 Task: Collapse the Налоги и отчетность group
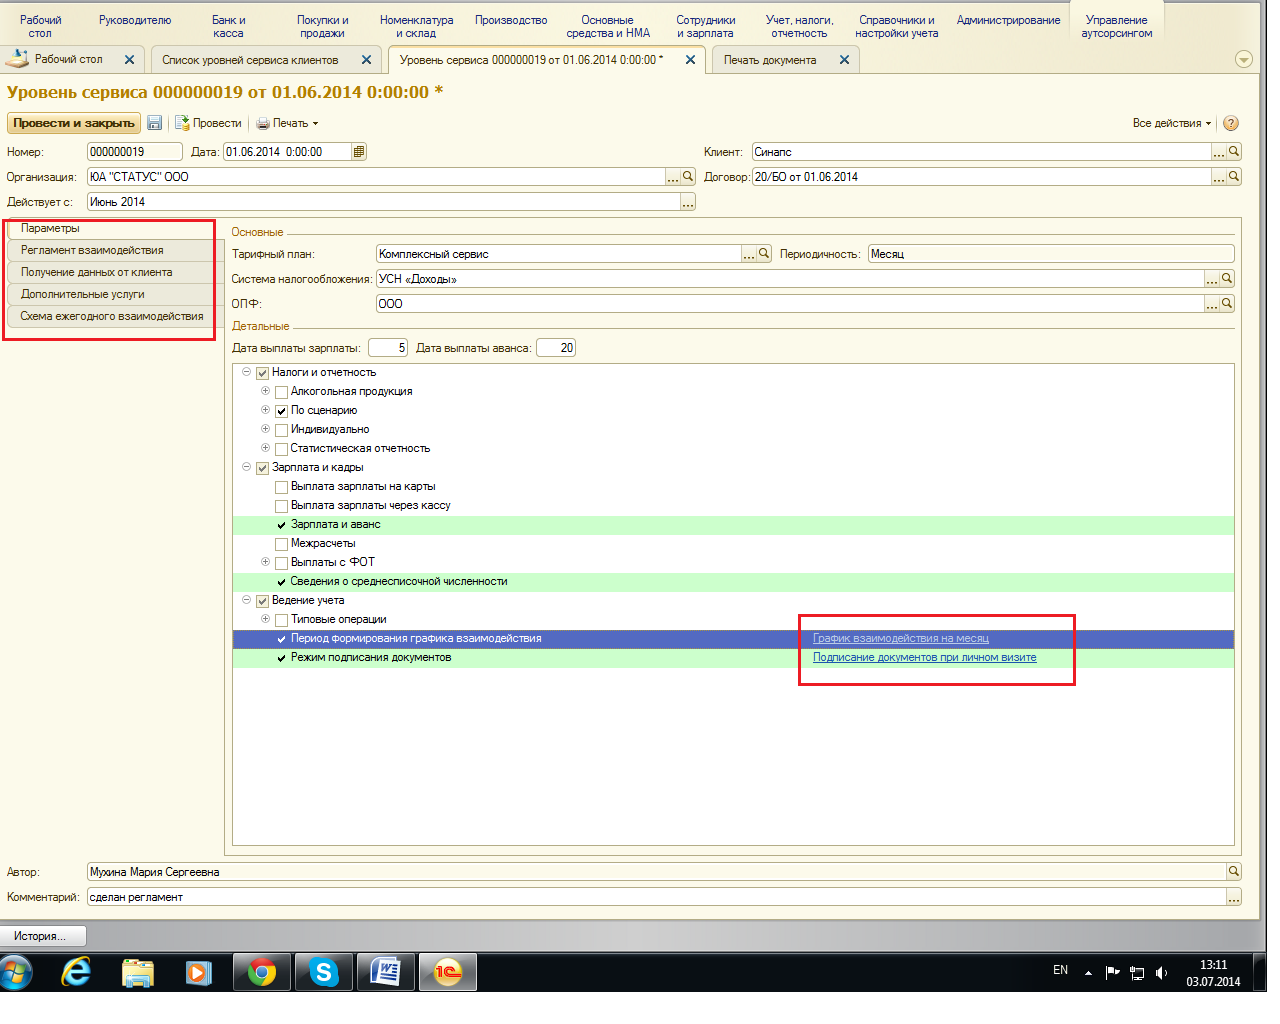click(x=246, y=372)
